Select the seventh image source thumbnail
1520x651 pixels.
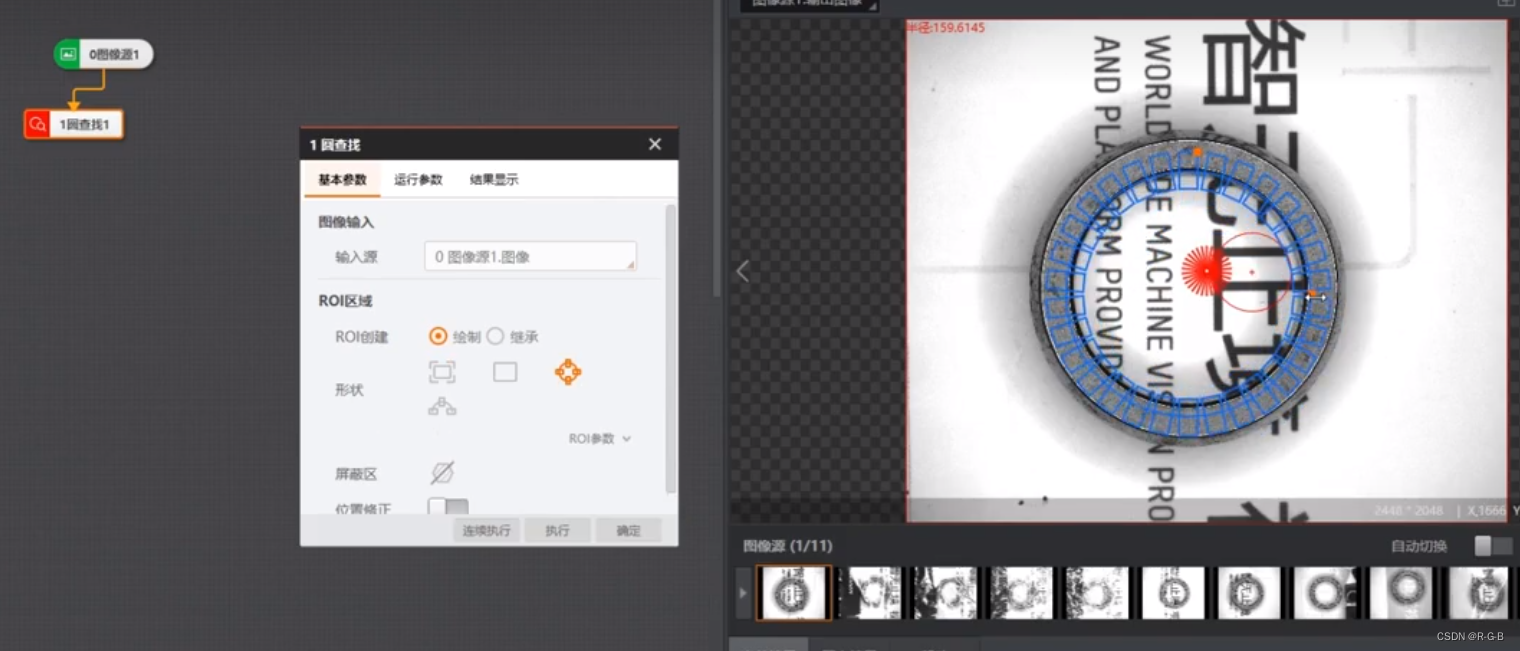point(1249,593)
